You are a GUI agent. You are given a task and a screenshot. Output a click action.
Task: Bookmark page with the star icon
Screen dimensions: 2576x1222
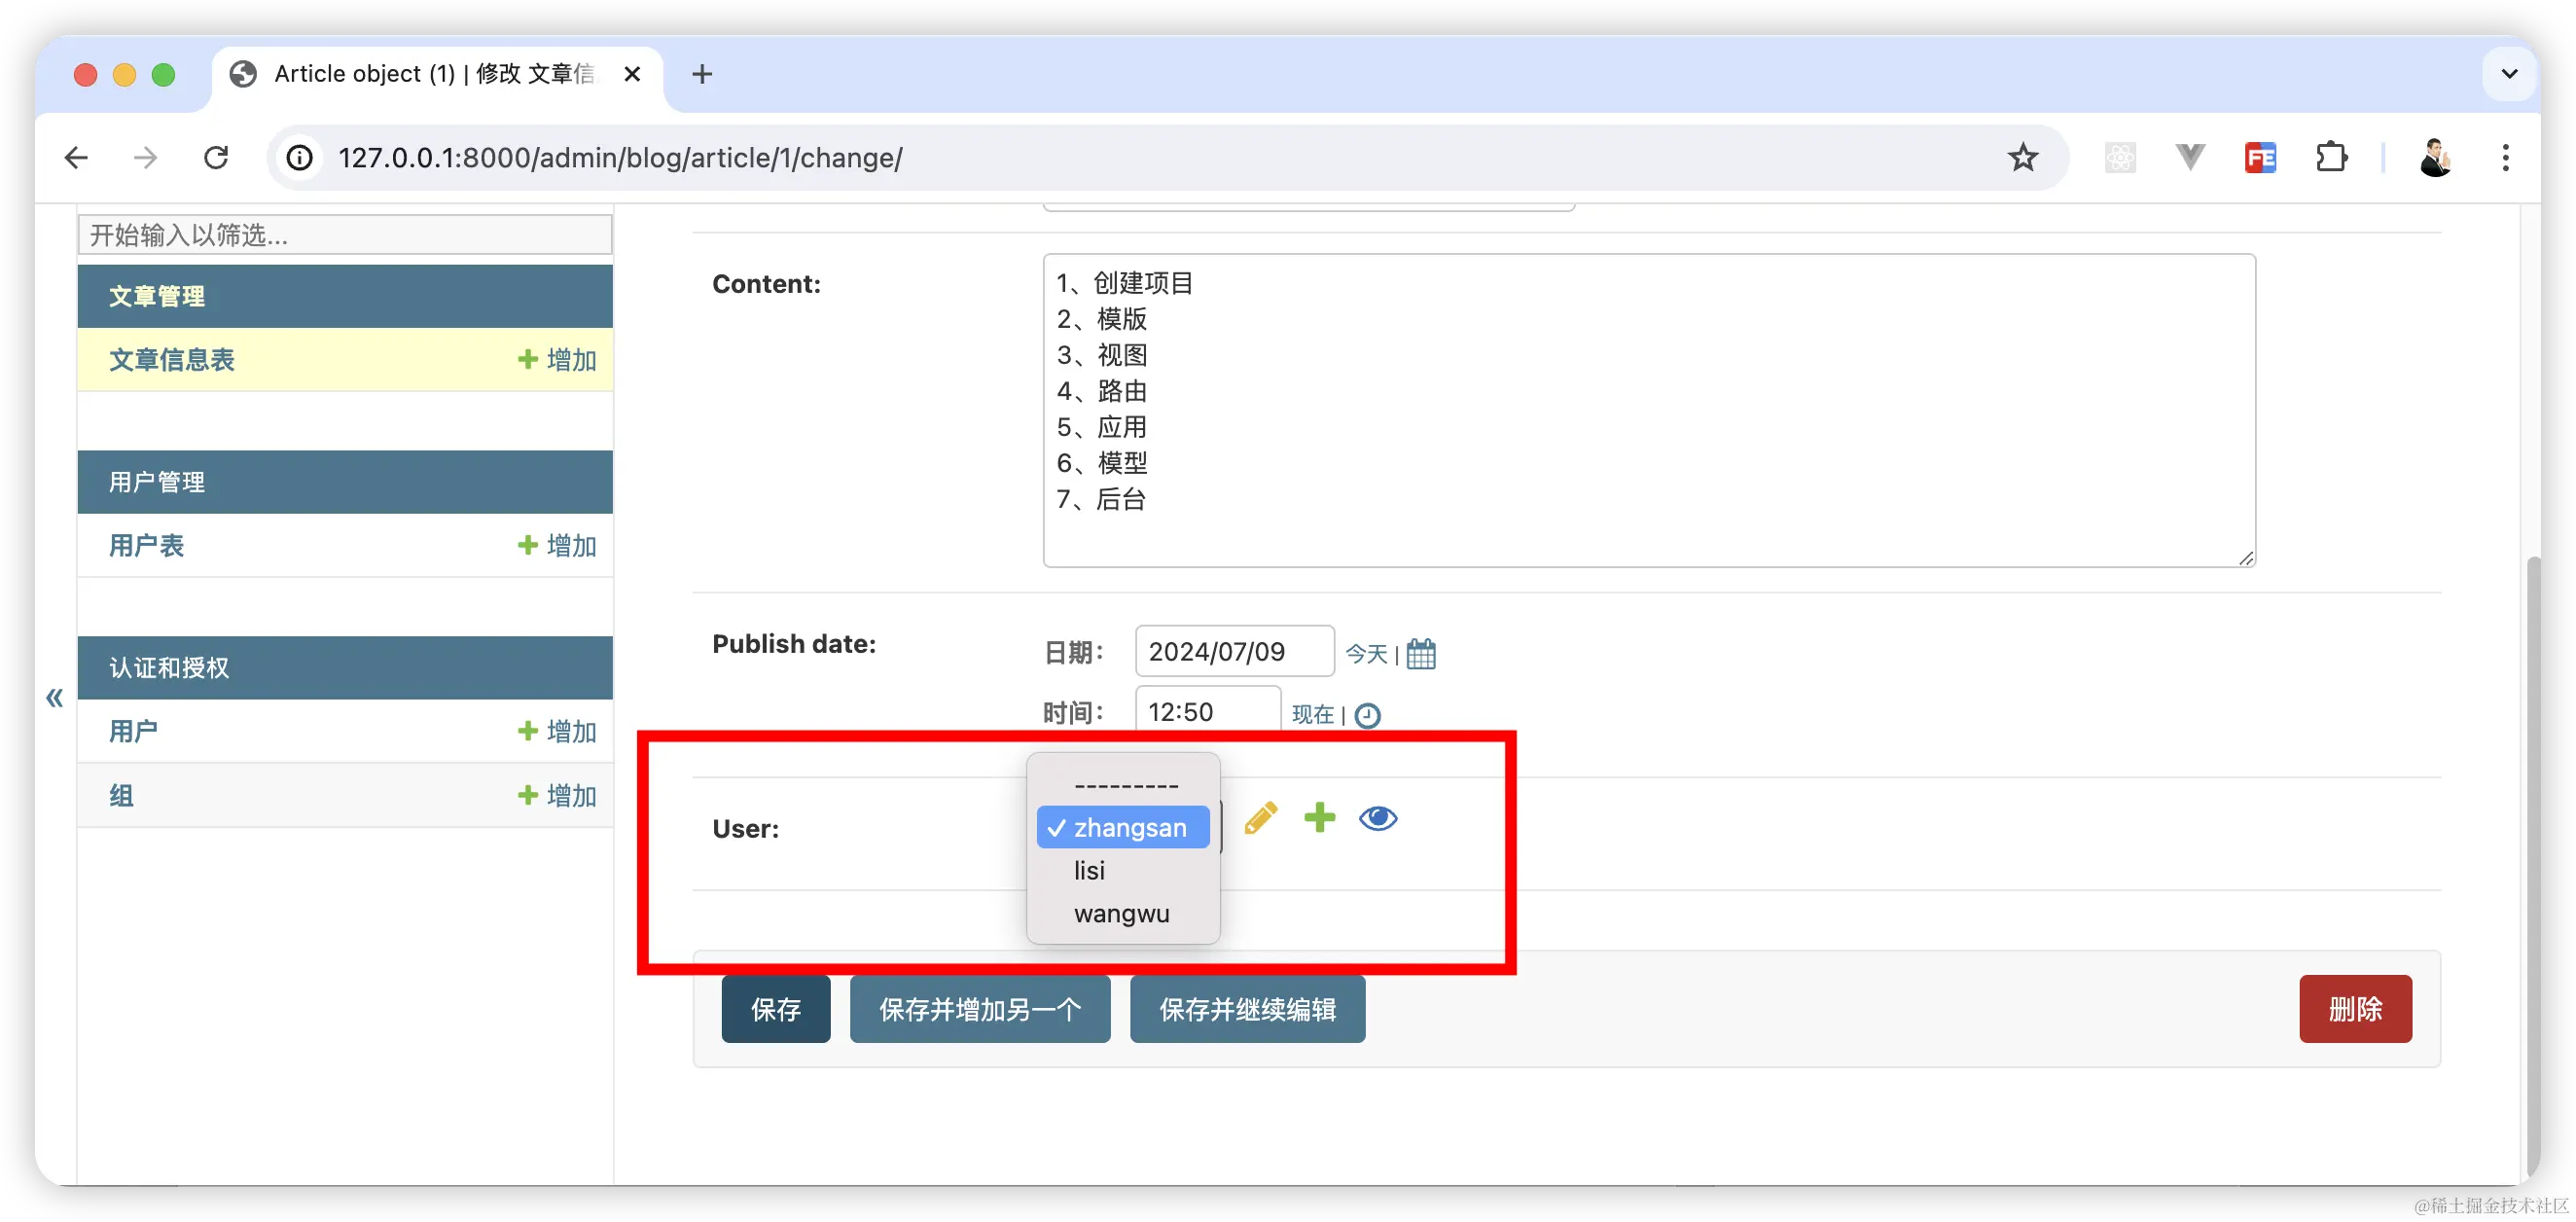click(x=2022, y=157)
